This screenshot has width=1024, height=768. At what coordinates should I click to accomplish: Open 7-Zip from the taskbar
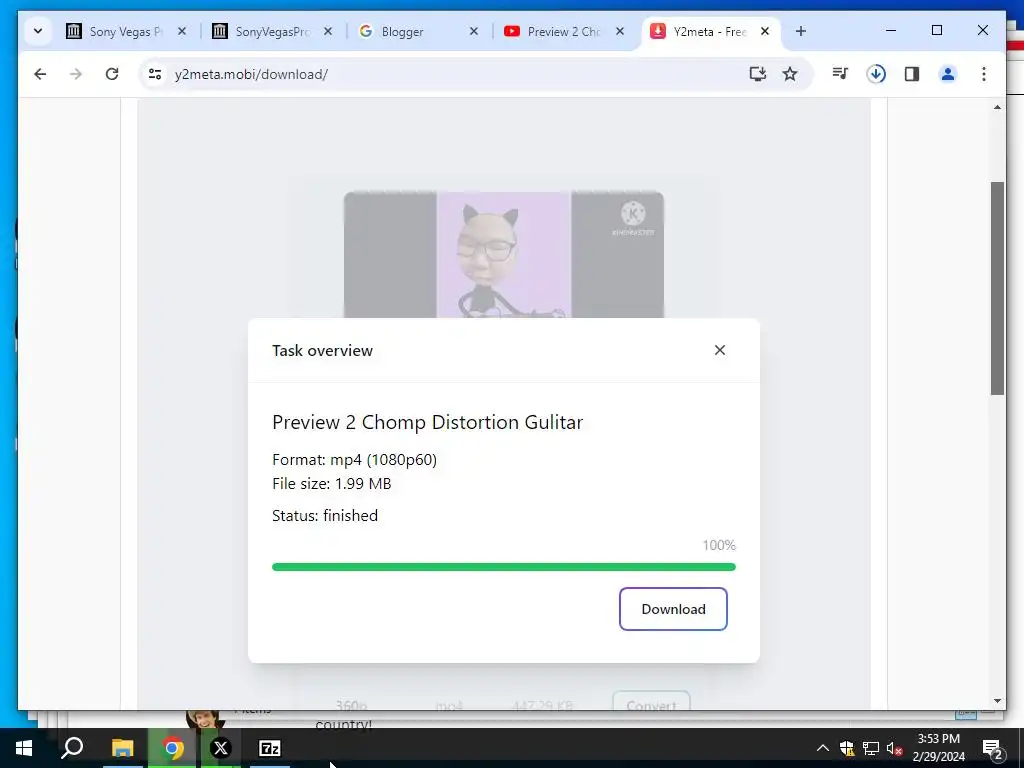click(x=269, y=748)
